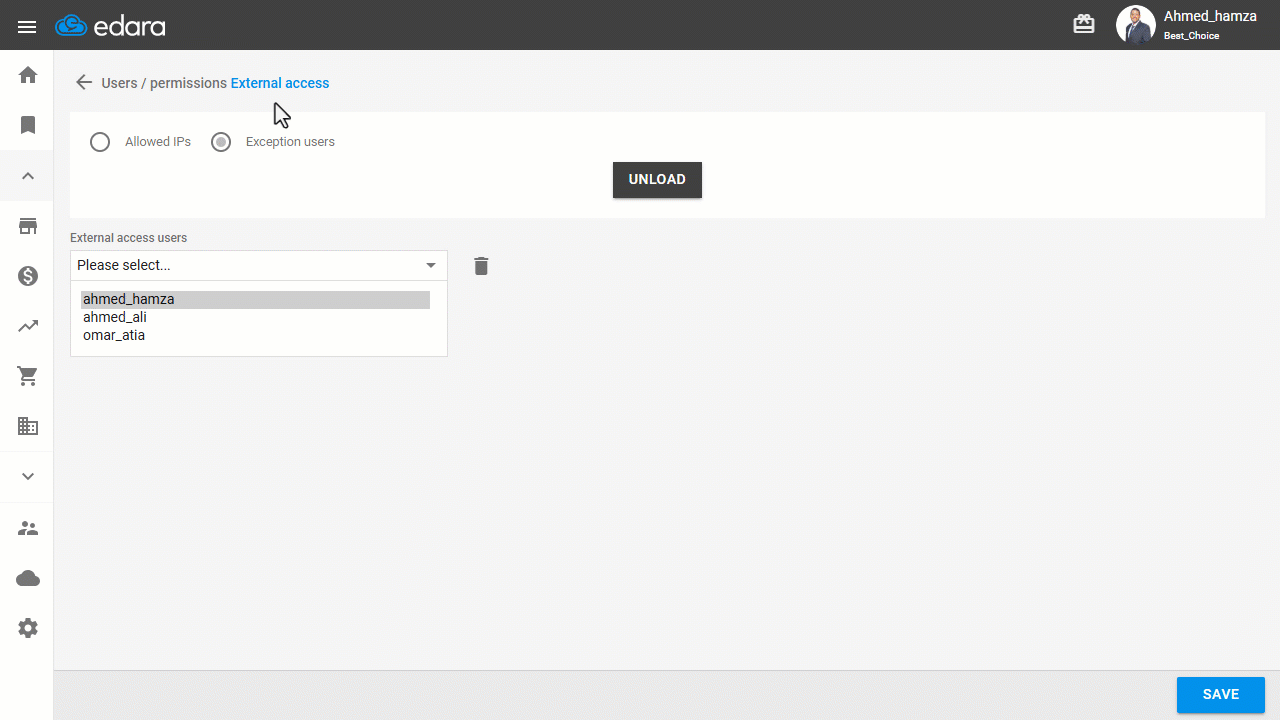
Task: Collapse the sidebar with the up chevron
Action: (28, 176)
